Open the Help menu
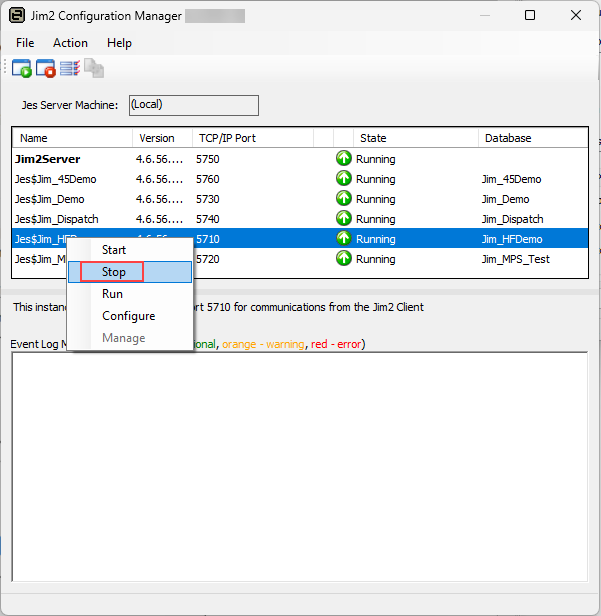The height and width of the screenshot is (616, 601). pos(119,43)
